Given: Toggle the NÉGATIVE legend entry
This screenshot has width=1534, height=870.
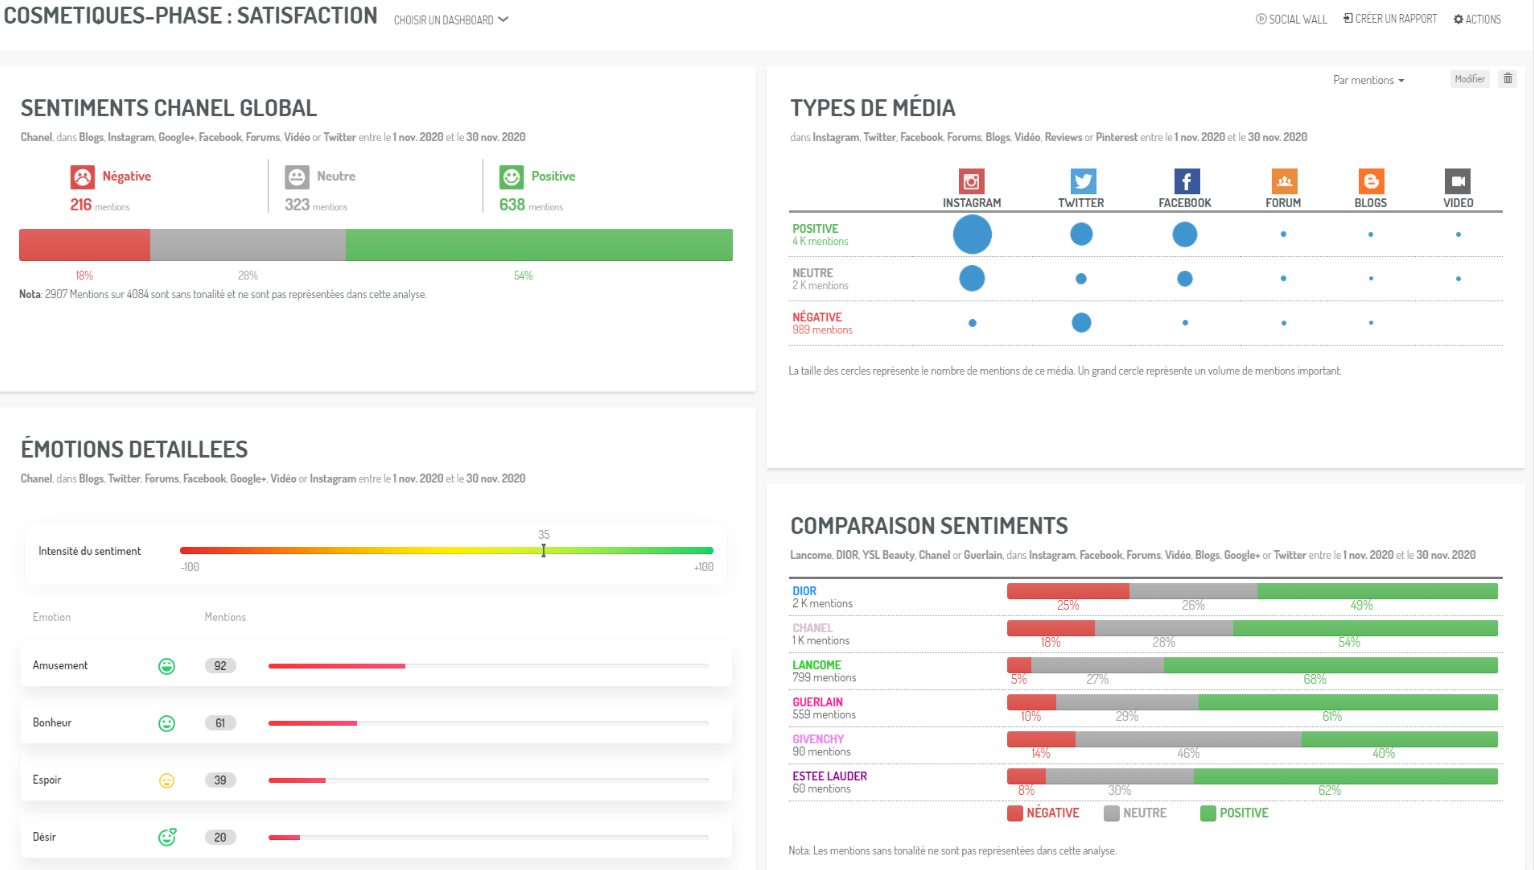Looking at the screenshot, I should click(1043, 813).
